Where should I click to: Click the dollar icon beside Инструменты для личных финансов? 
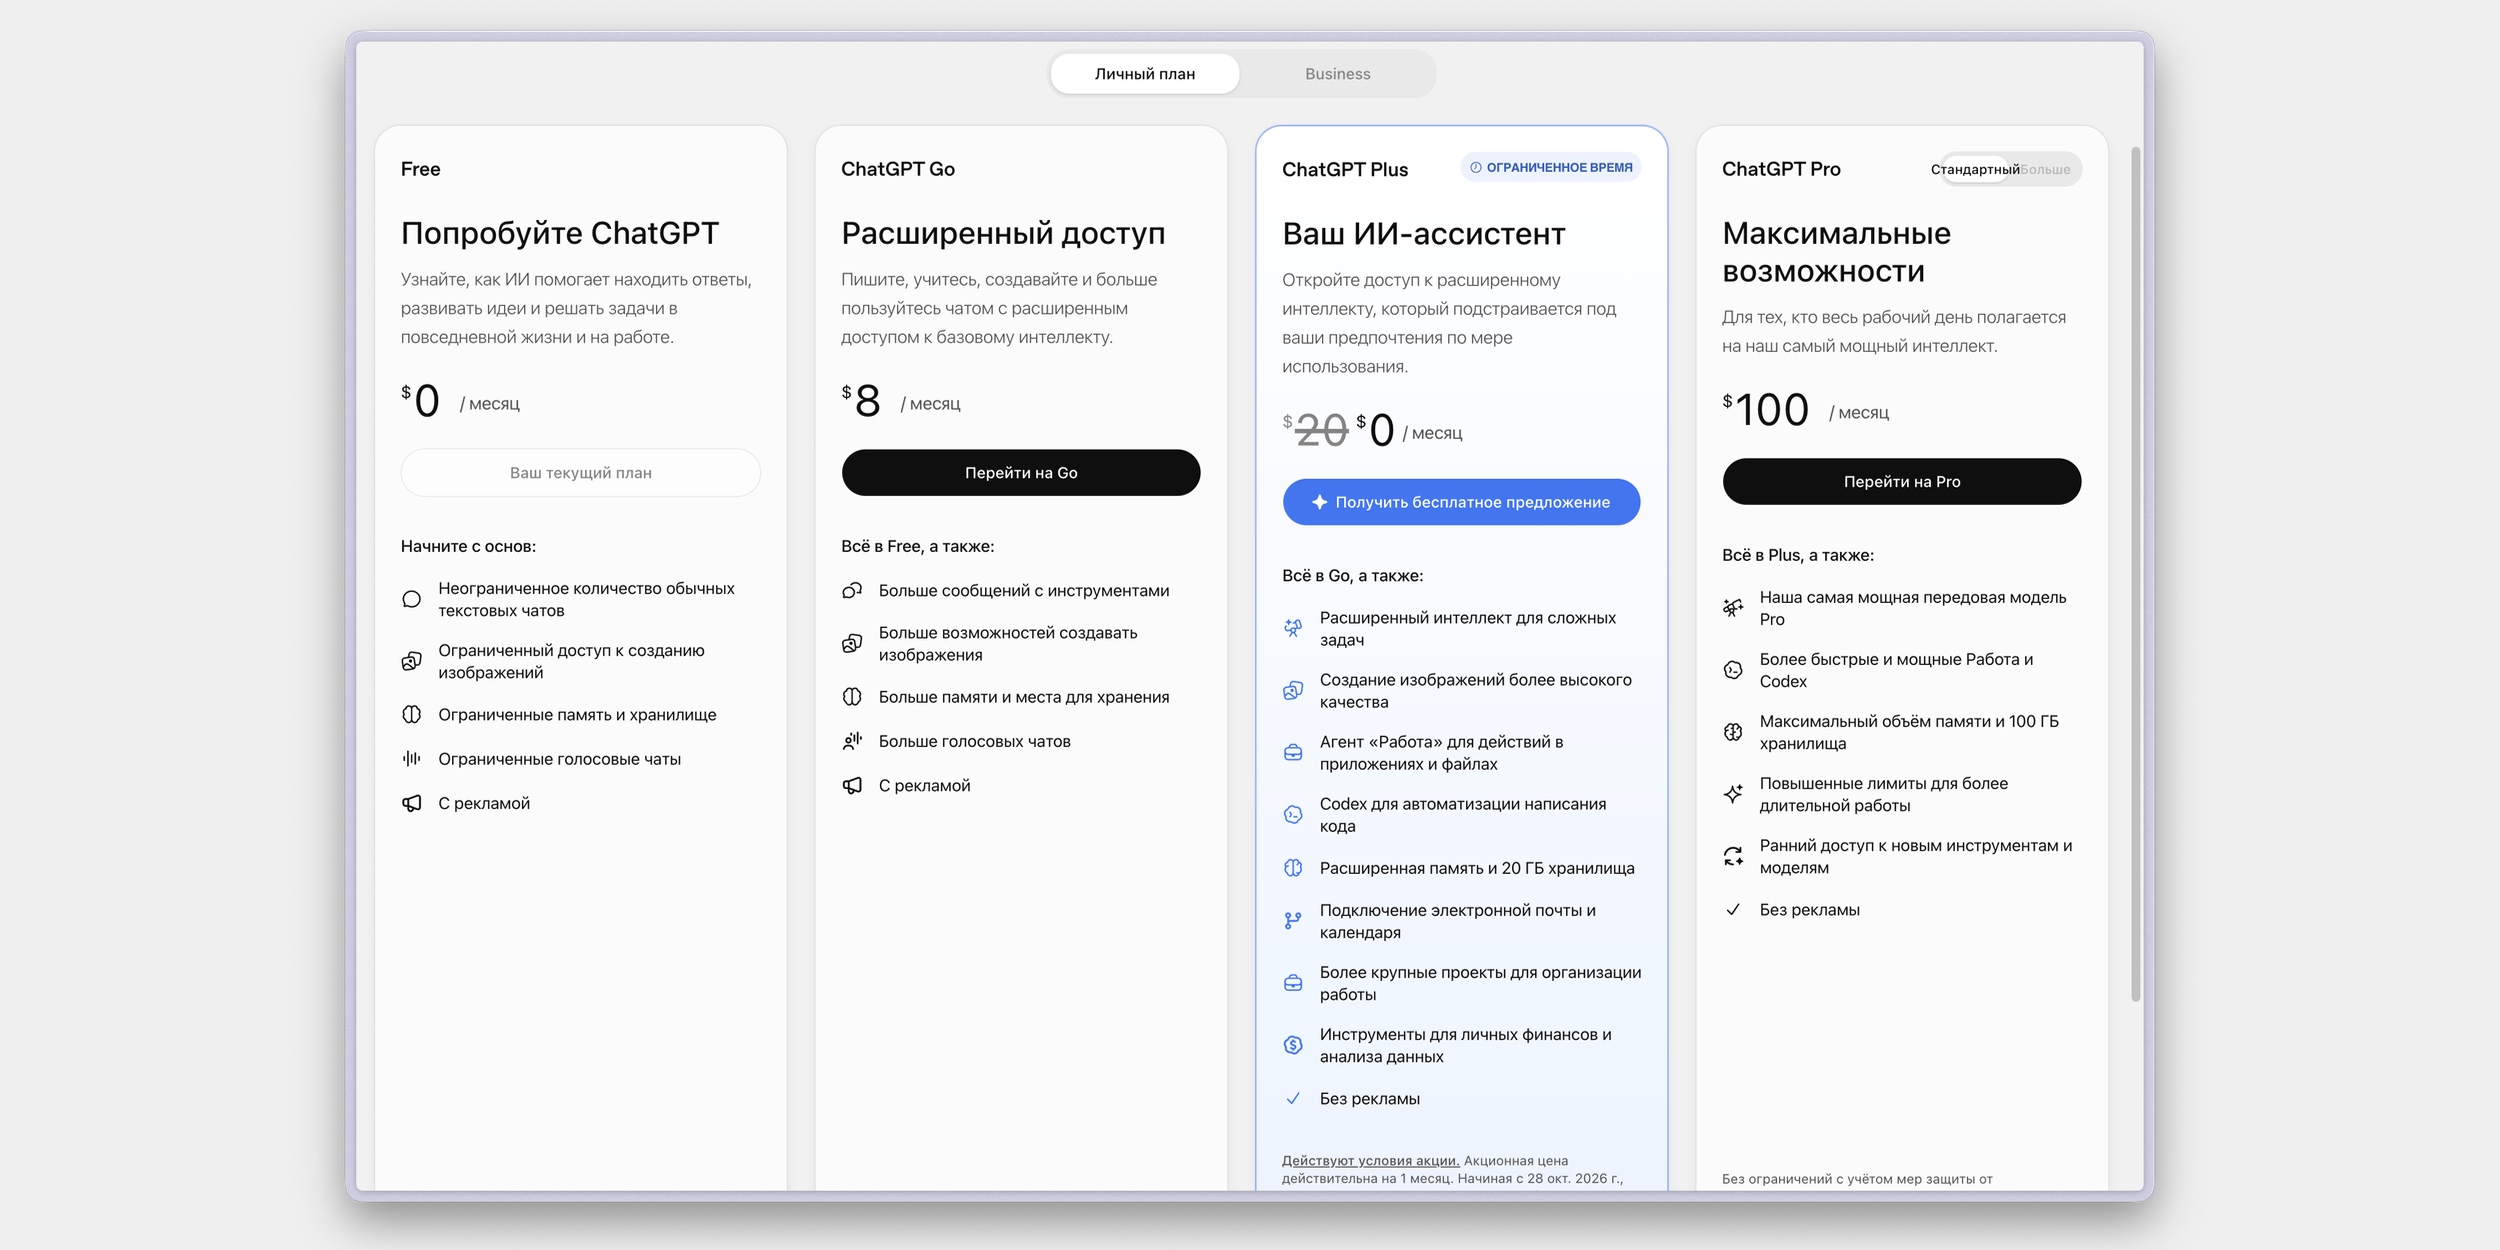(1293, 1044)
